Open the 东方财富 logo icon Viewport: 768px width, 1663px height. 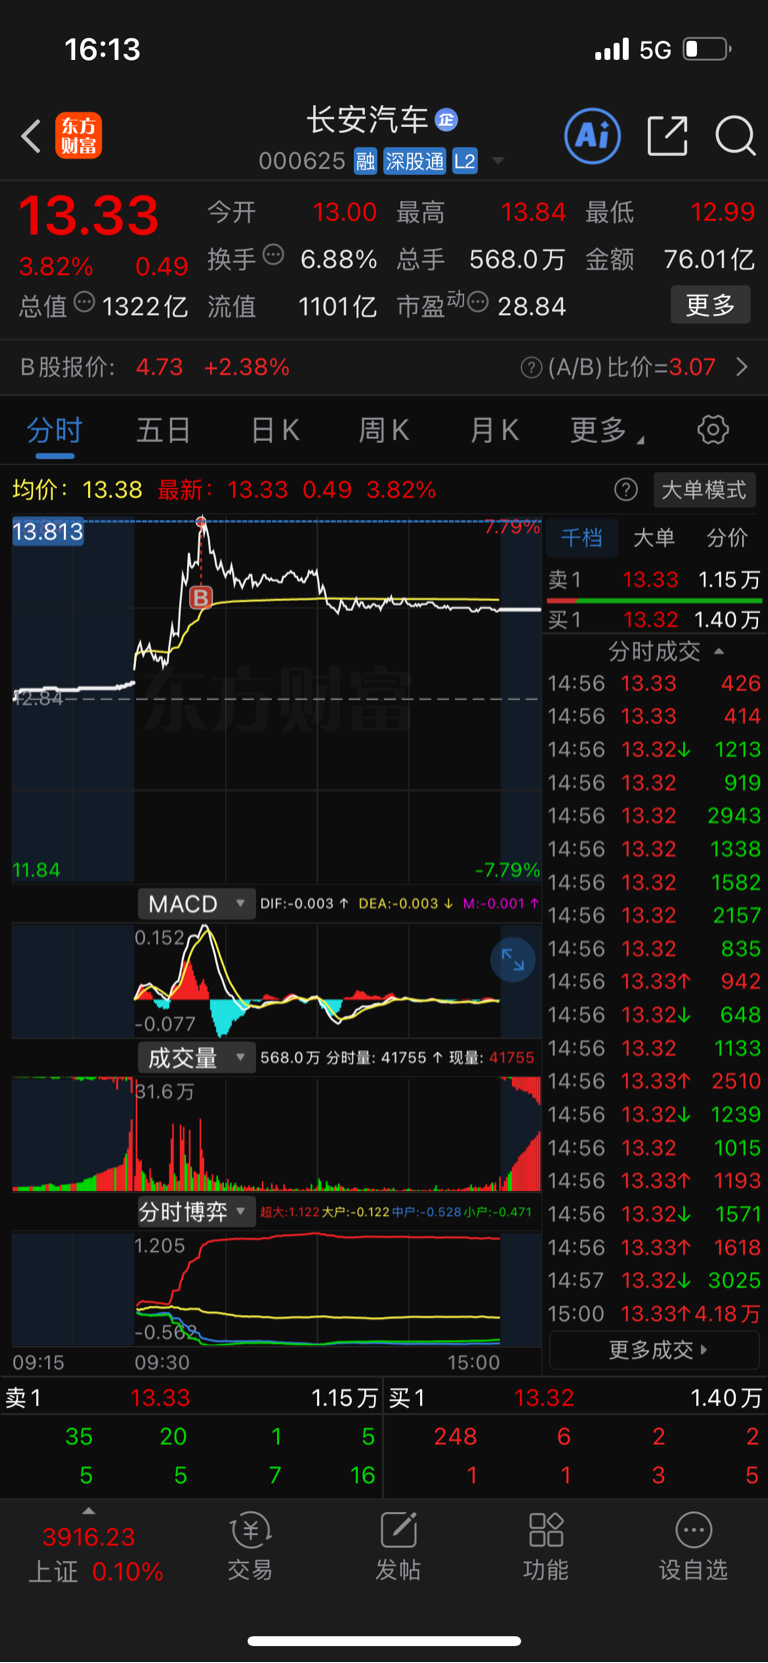[79, 136]
